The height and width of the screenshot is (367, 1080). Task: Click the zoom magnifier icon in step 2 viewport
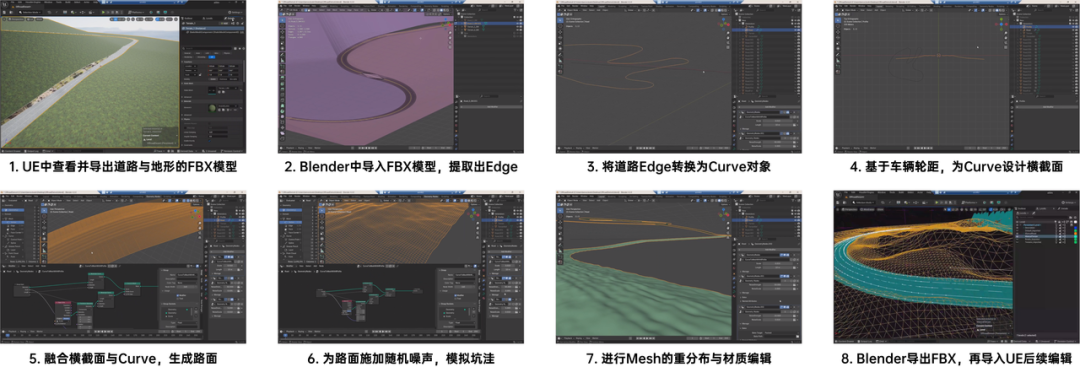click(x=450, y=32)
